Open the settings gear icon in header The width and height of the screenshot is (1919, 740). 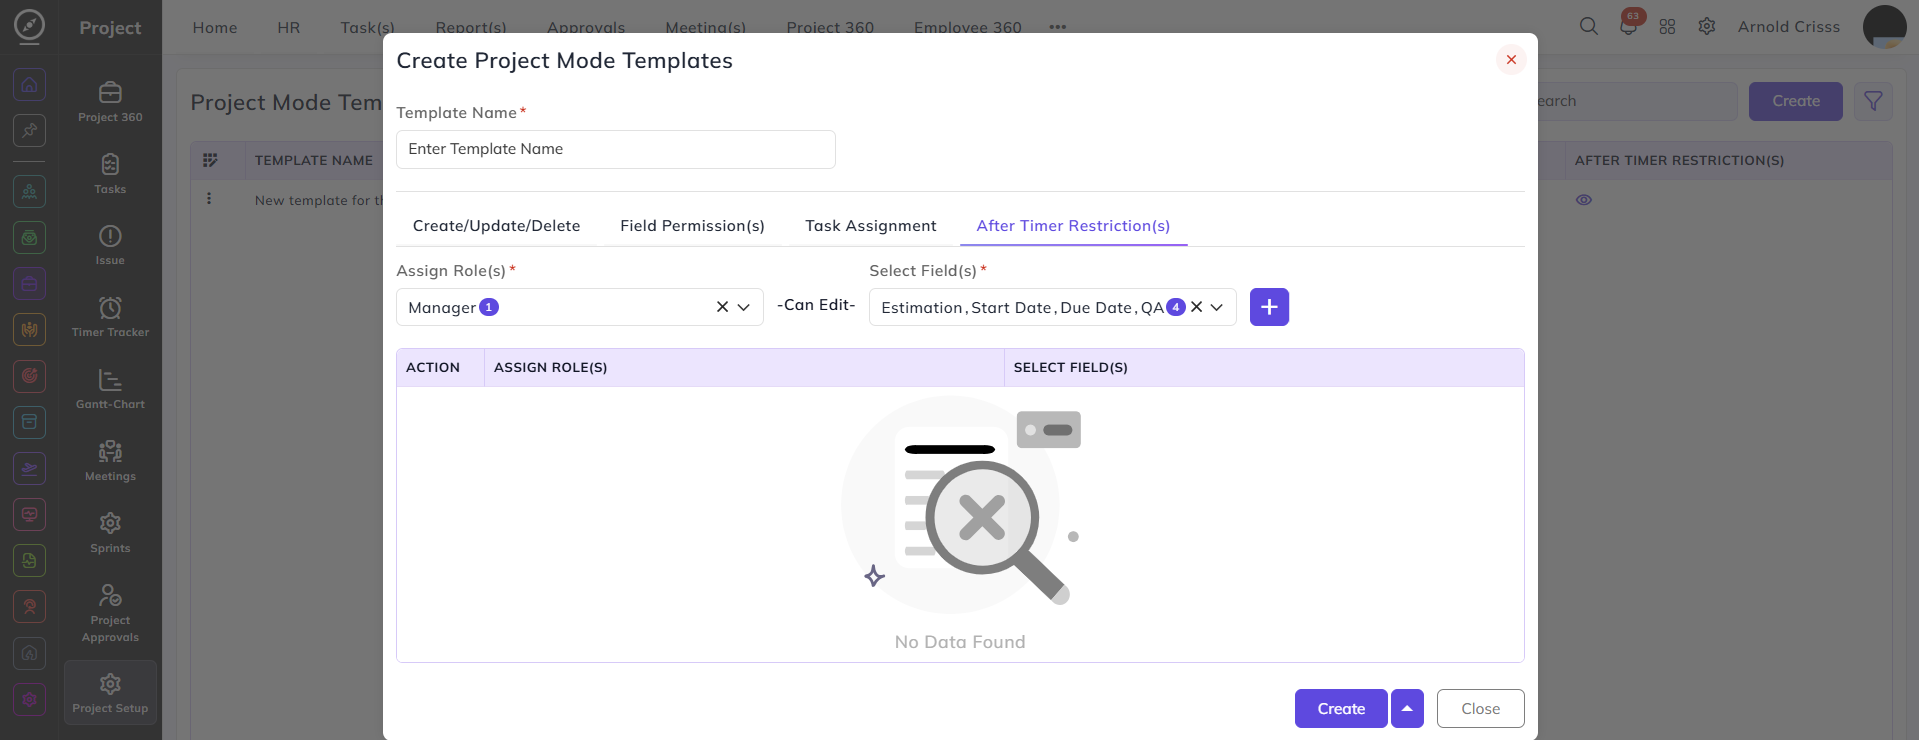click(x=1707, y=27)
